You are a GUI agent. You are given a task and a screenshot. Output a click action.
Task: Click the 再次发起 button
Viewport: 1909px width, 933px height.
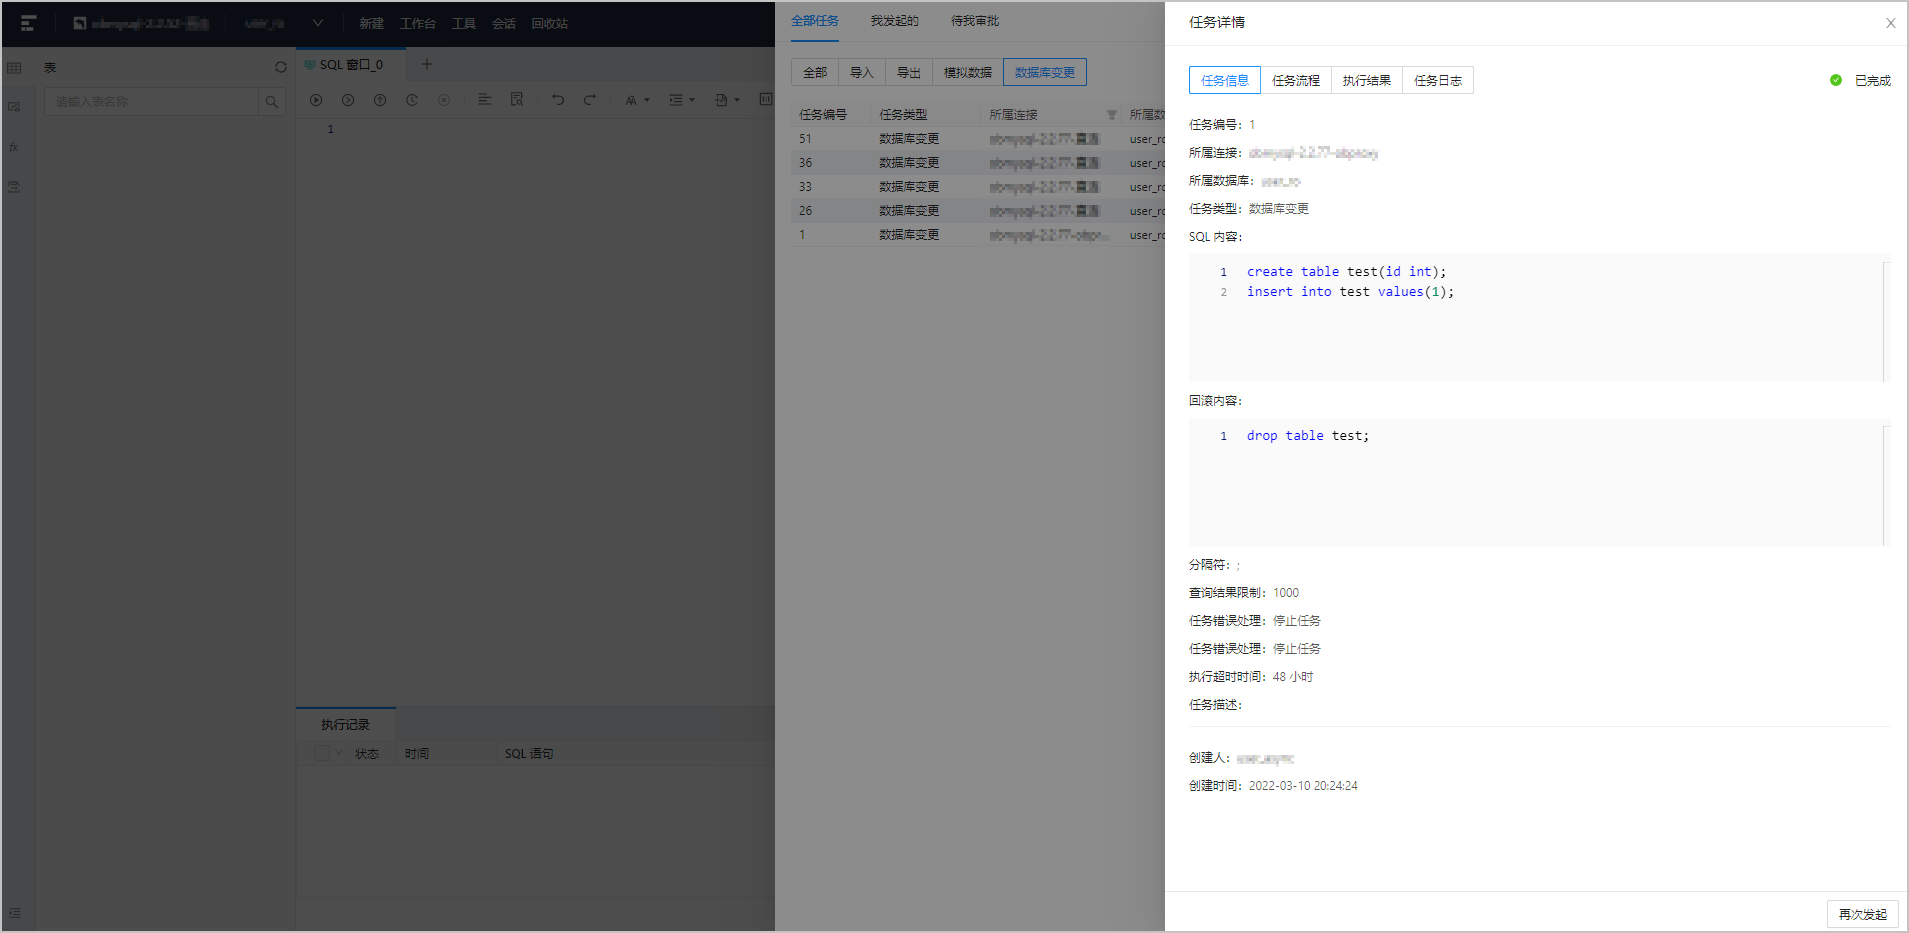pos(1862,914)
